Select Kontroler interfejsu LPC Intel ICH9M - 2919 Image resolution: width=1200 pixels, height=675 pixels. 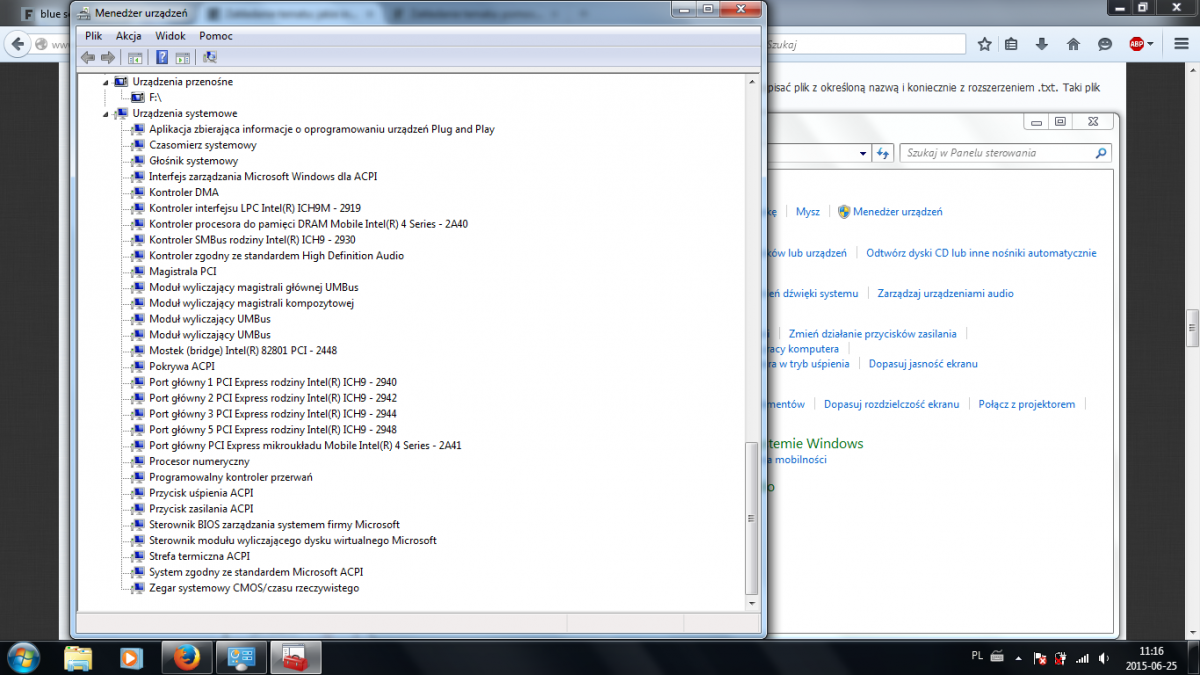pos(255,208)
